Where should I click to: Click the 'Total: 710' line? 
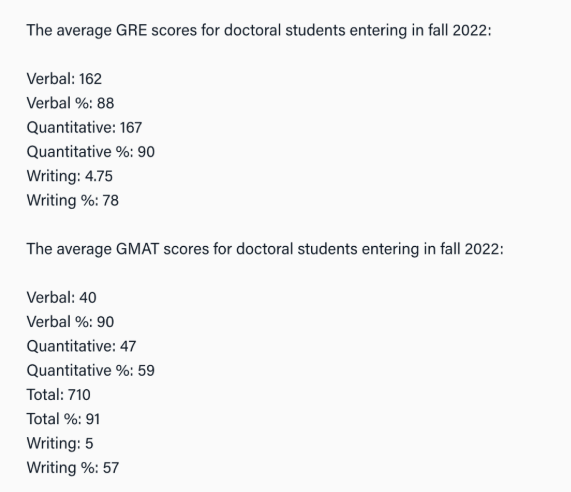(59, 395)
